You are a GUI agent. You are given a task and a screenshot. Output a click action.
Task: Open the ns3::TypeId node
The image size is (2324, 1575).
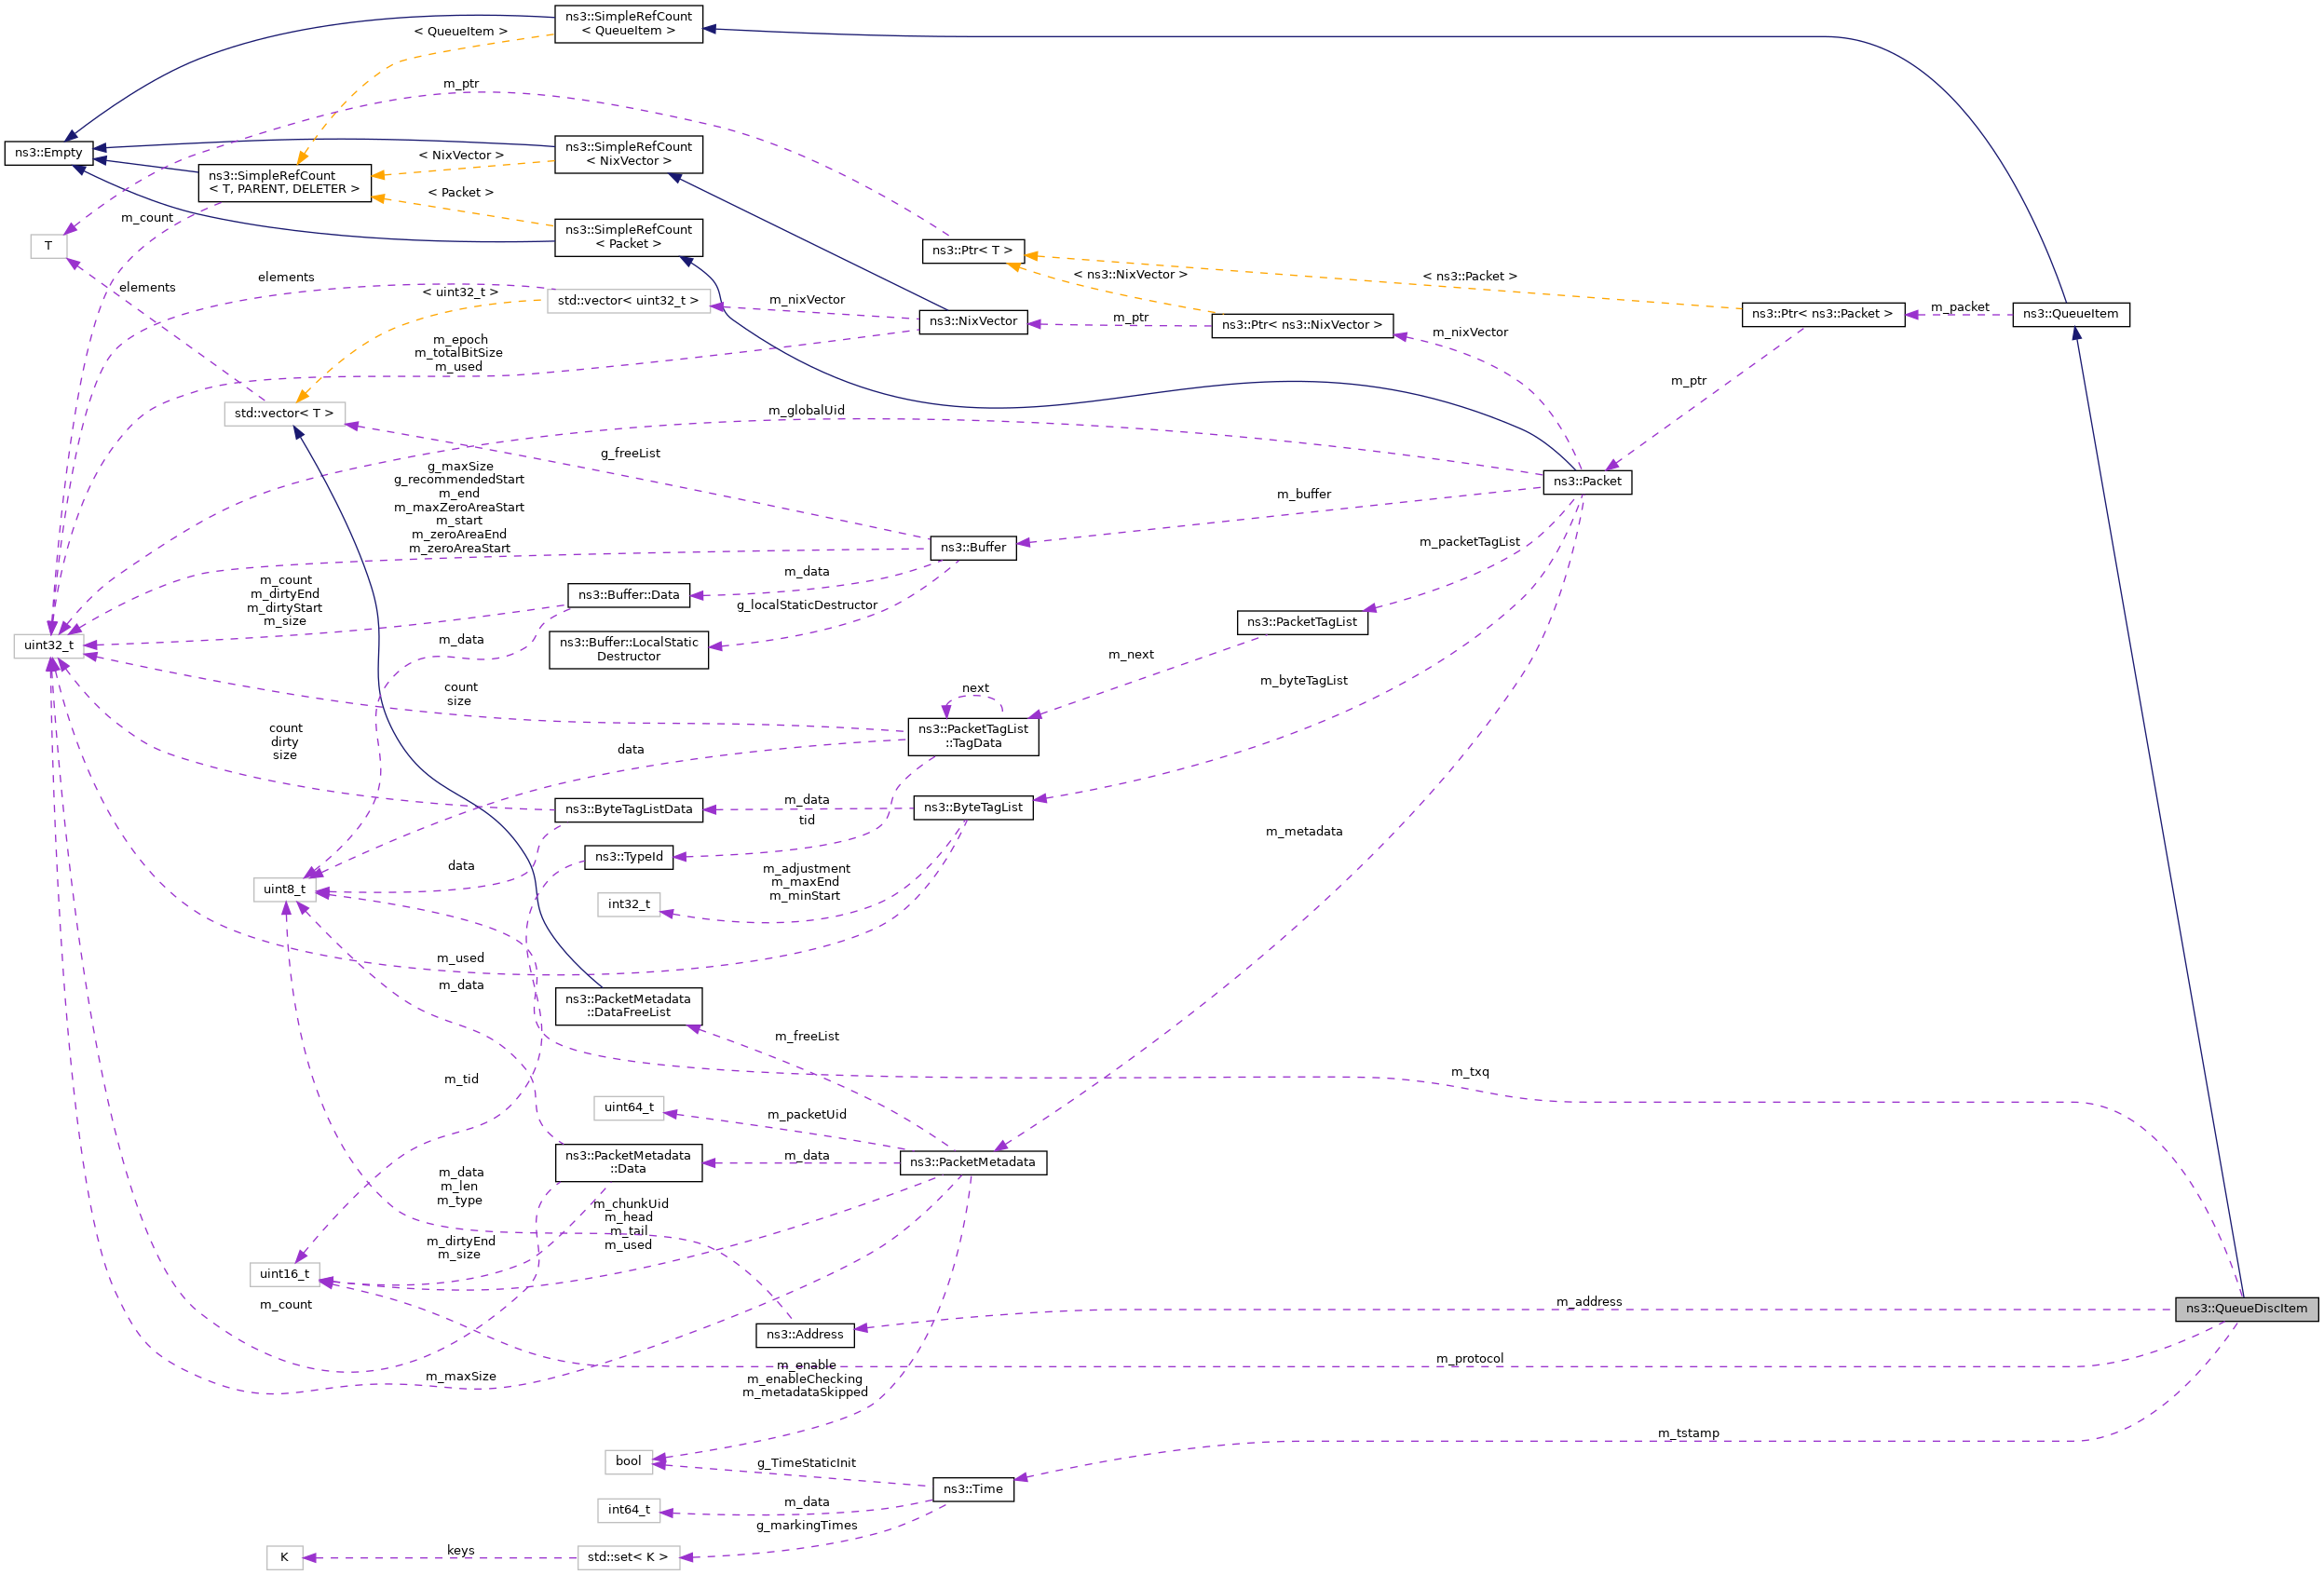point(629,857)
